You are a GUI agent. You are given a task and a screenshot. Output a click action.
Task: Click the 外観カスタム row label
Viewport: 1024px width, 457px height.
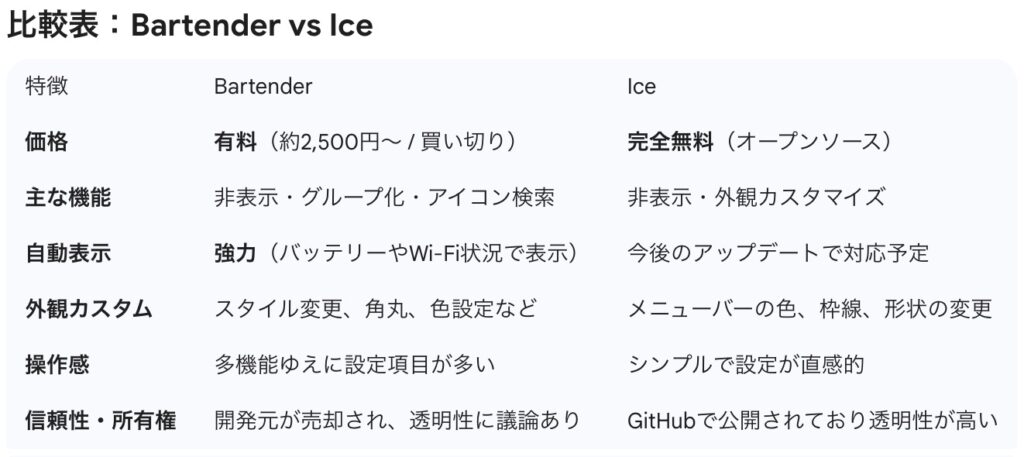[89, 308]
